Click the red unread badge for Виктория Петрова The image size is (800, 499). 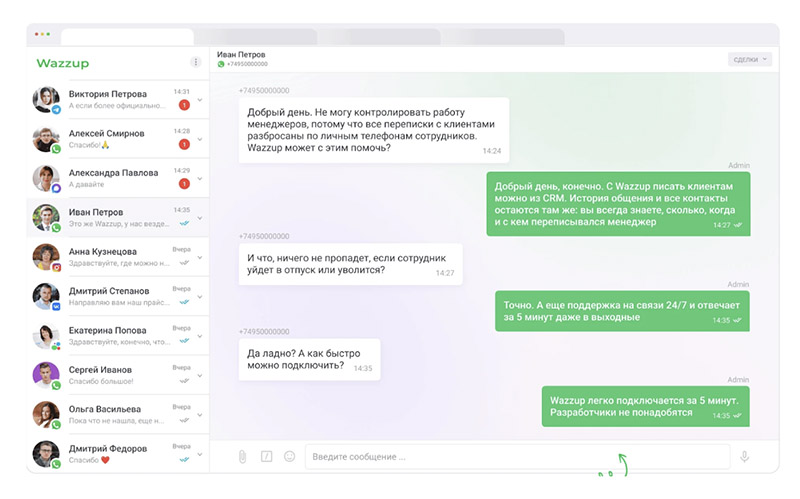pyautogui.click(x=184, y=105)
